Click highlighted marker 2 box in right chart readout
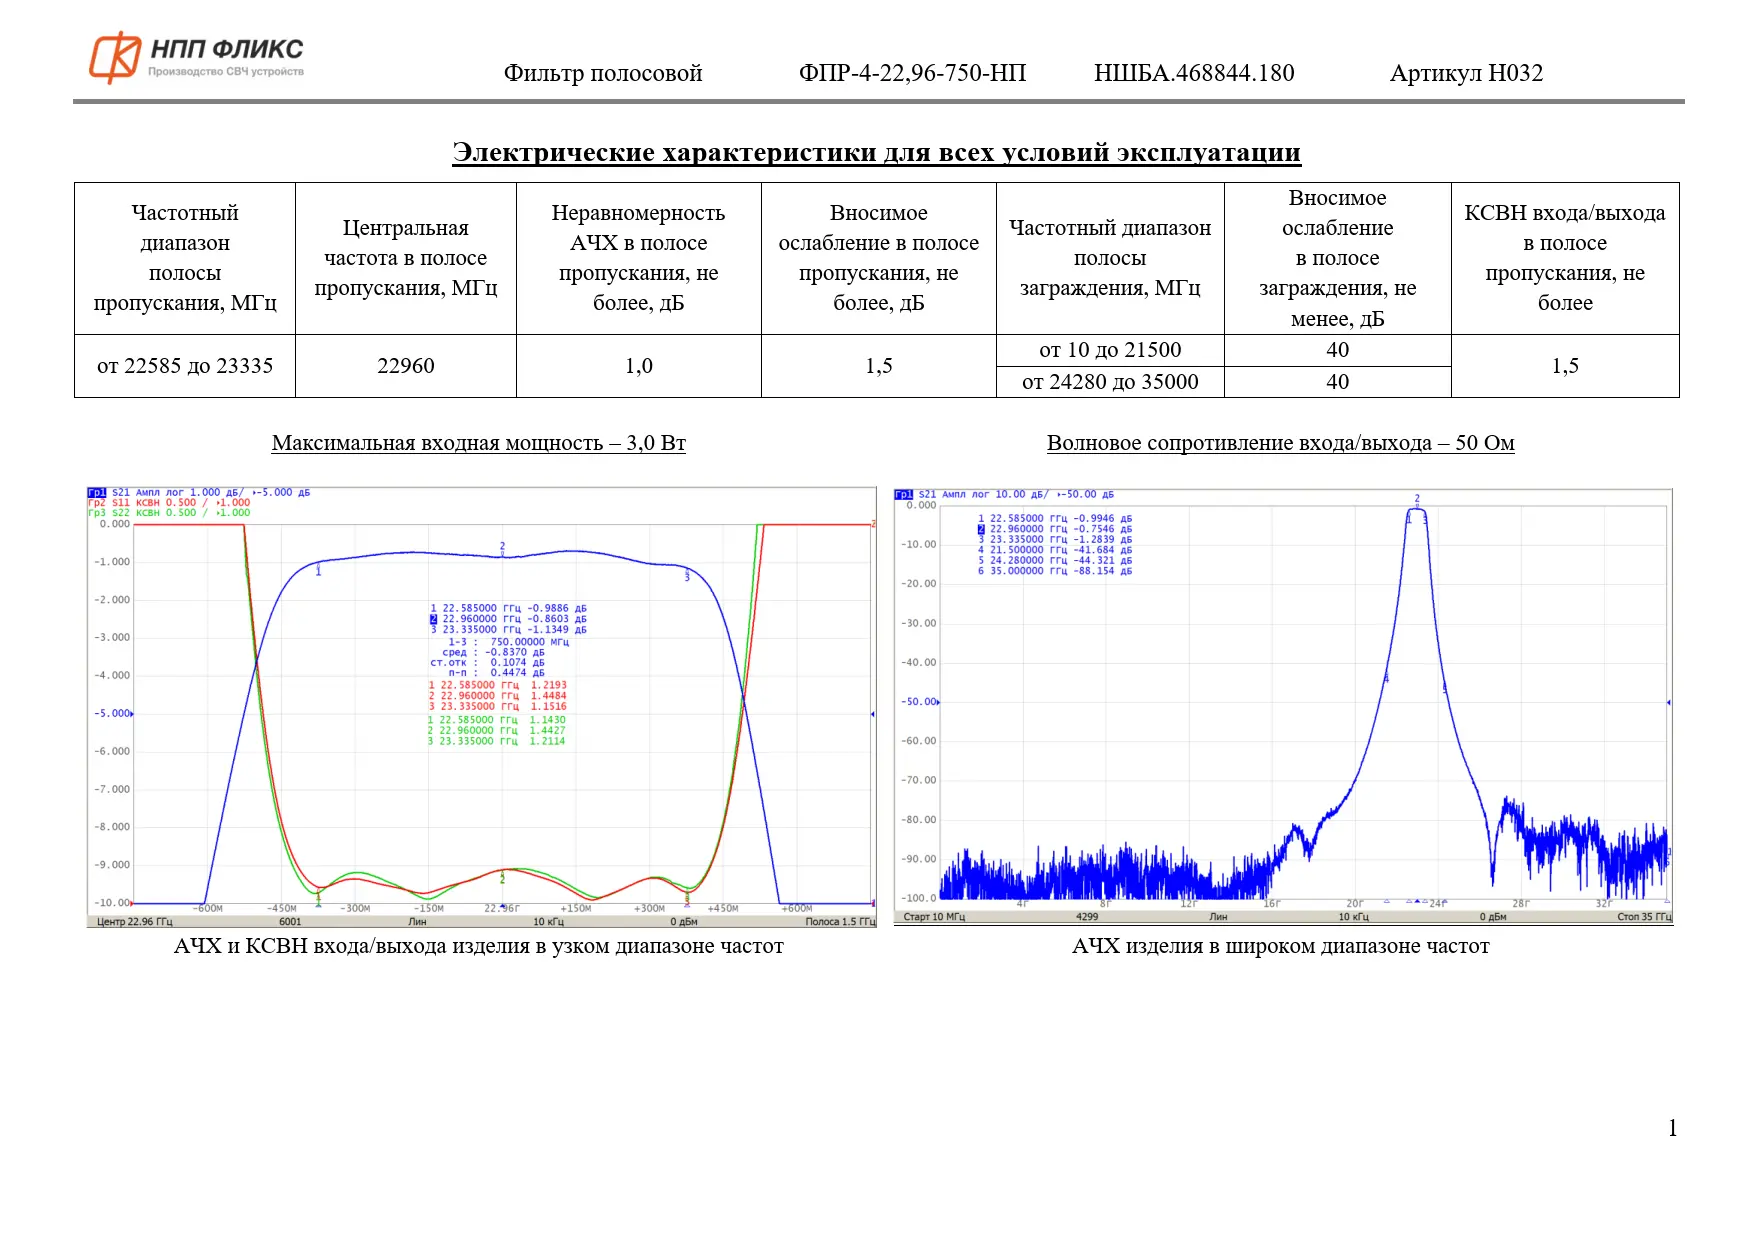Image resolution: width=1754 pixels, height=1240 pixels. [x=981, y=529]
